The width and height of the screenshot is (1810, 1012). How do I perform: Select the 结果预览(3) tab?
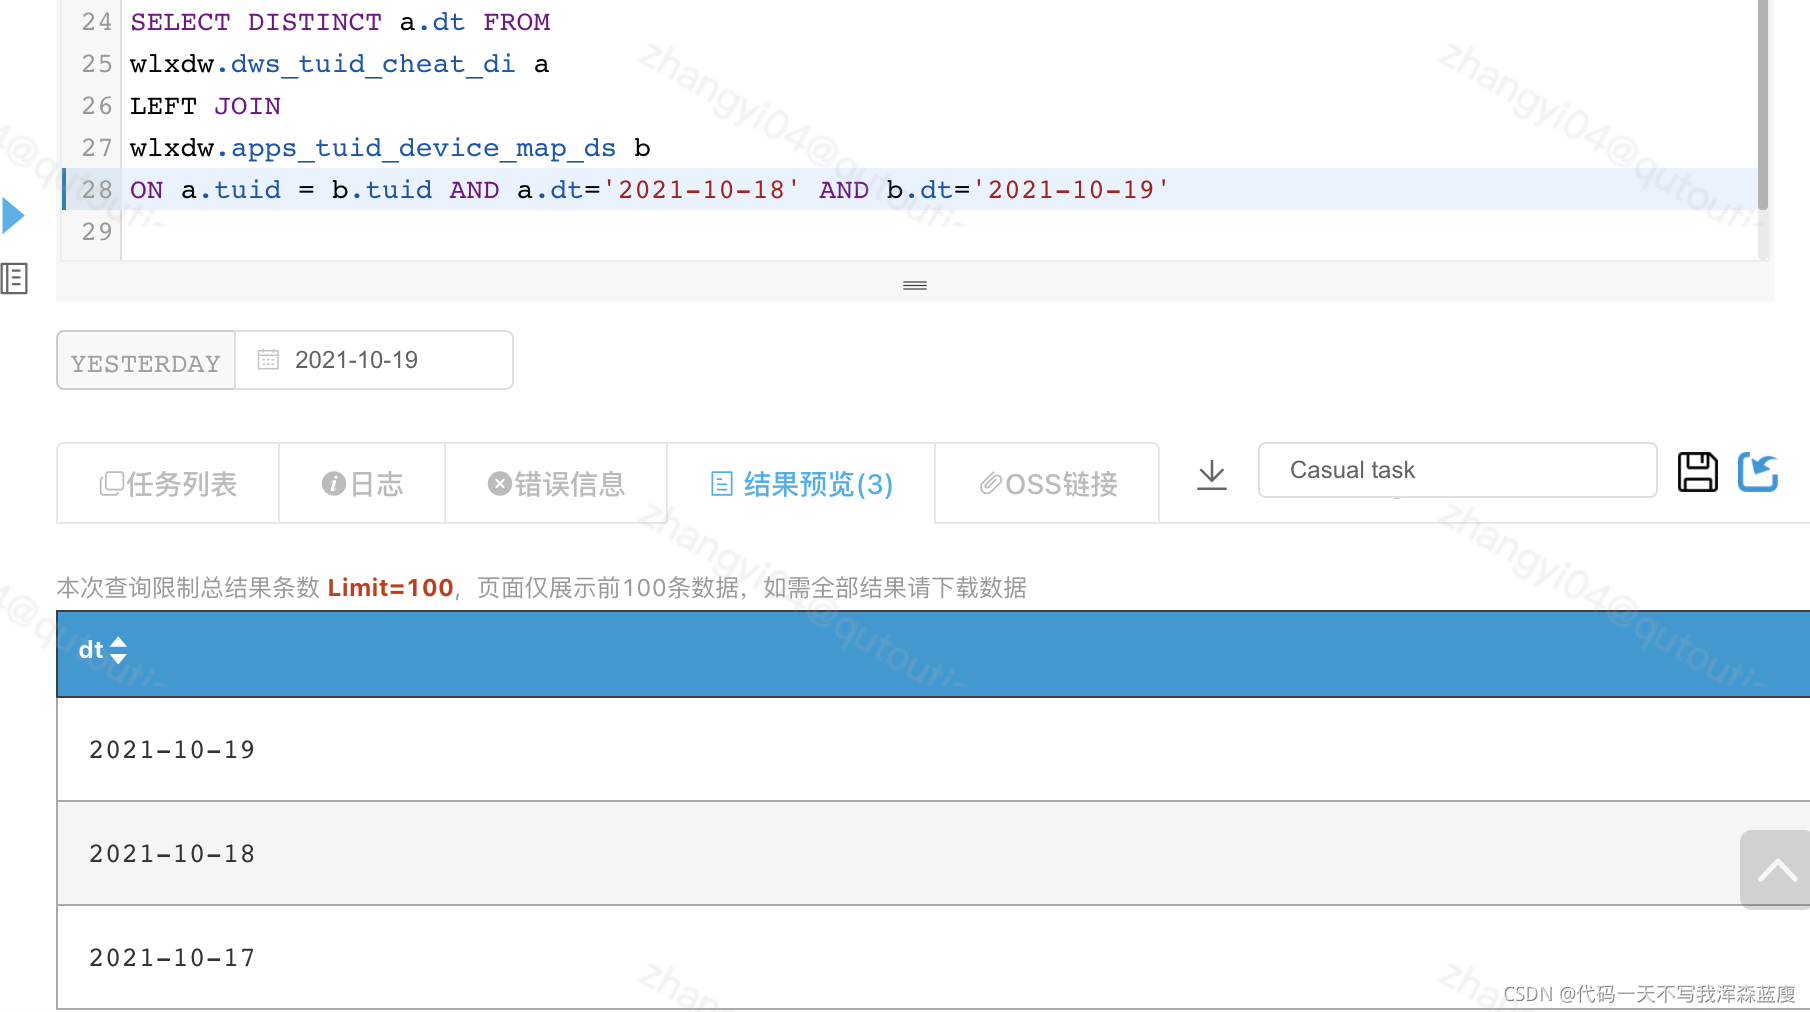pos(801,484)
